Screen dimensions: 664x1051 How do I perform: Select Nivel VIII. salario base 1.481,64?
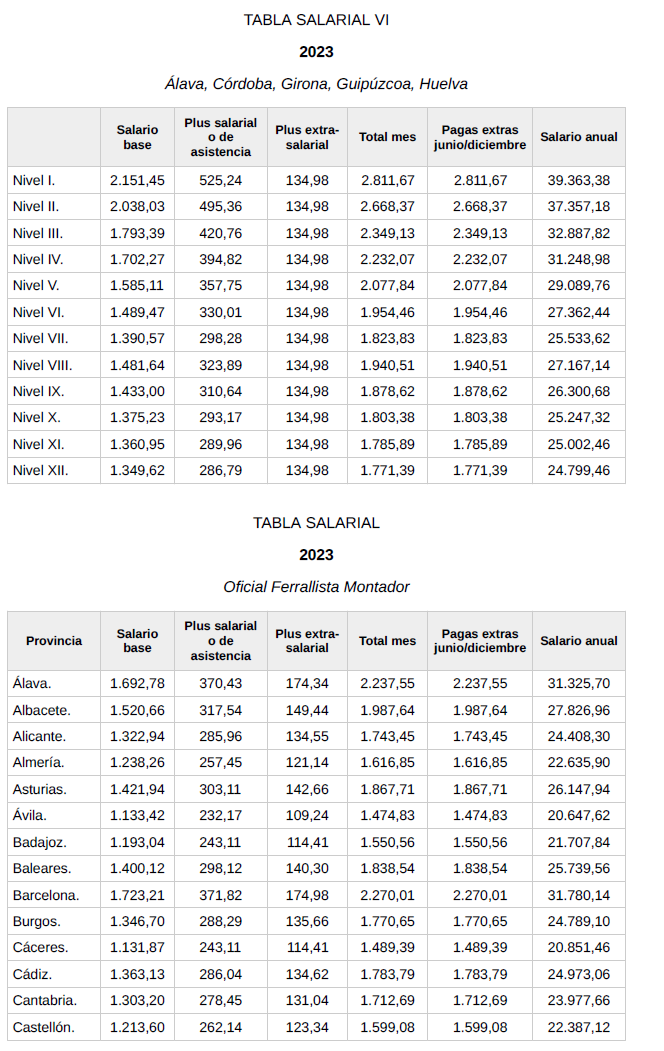(137, 364)
